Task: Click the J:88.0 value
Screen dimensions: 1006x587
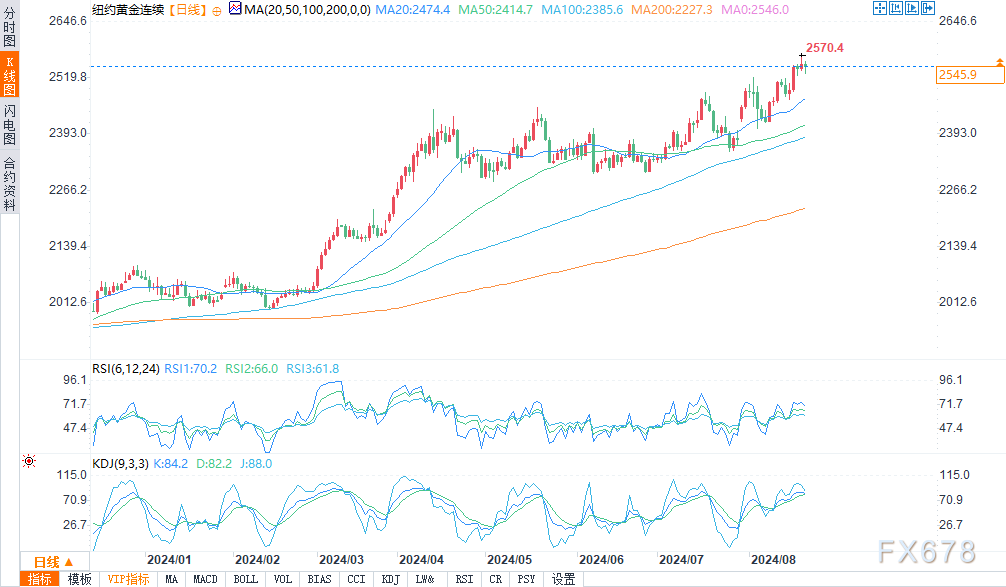Action: pos(256,464)
